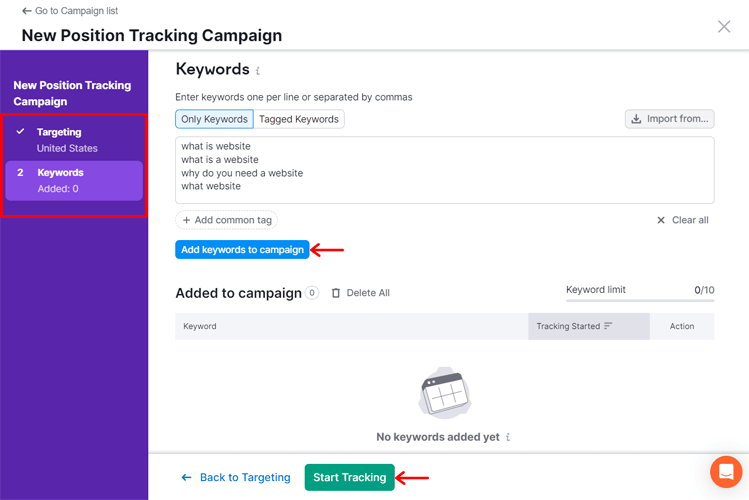
Task: Click Add keywords to campaign button
Action: coord(242,250)
